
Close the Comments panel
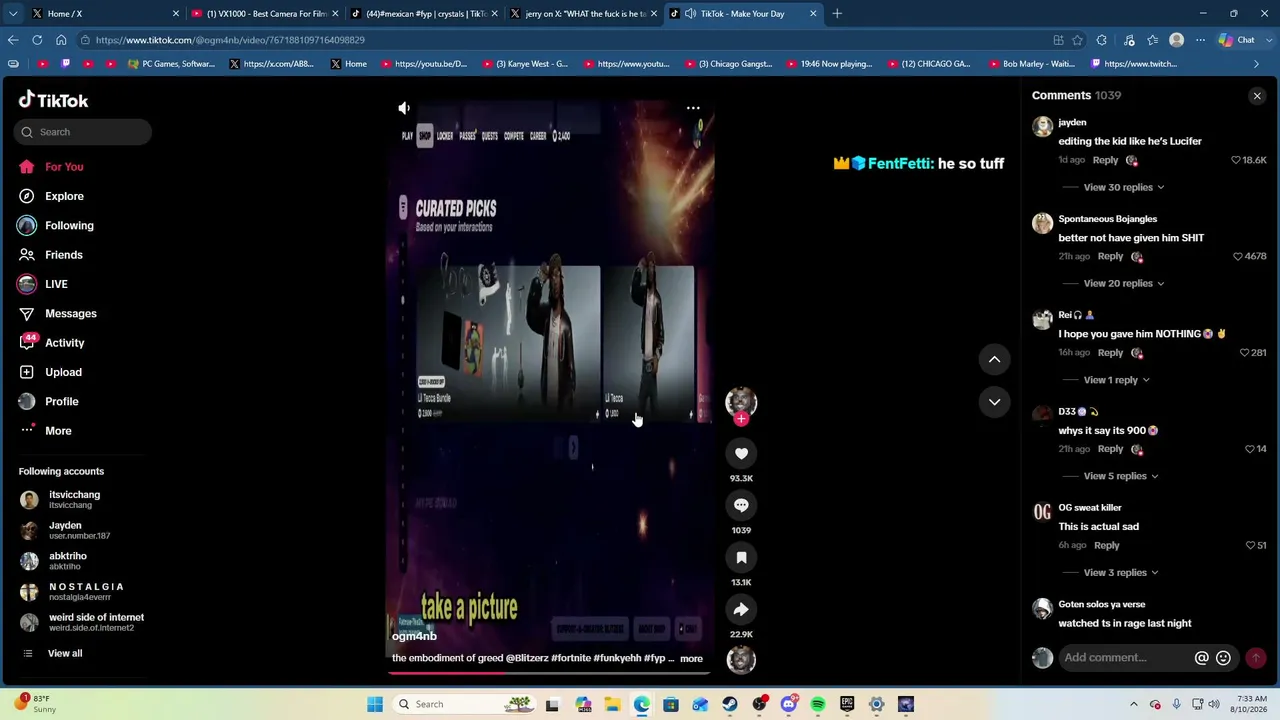tap(1257, 96)
